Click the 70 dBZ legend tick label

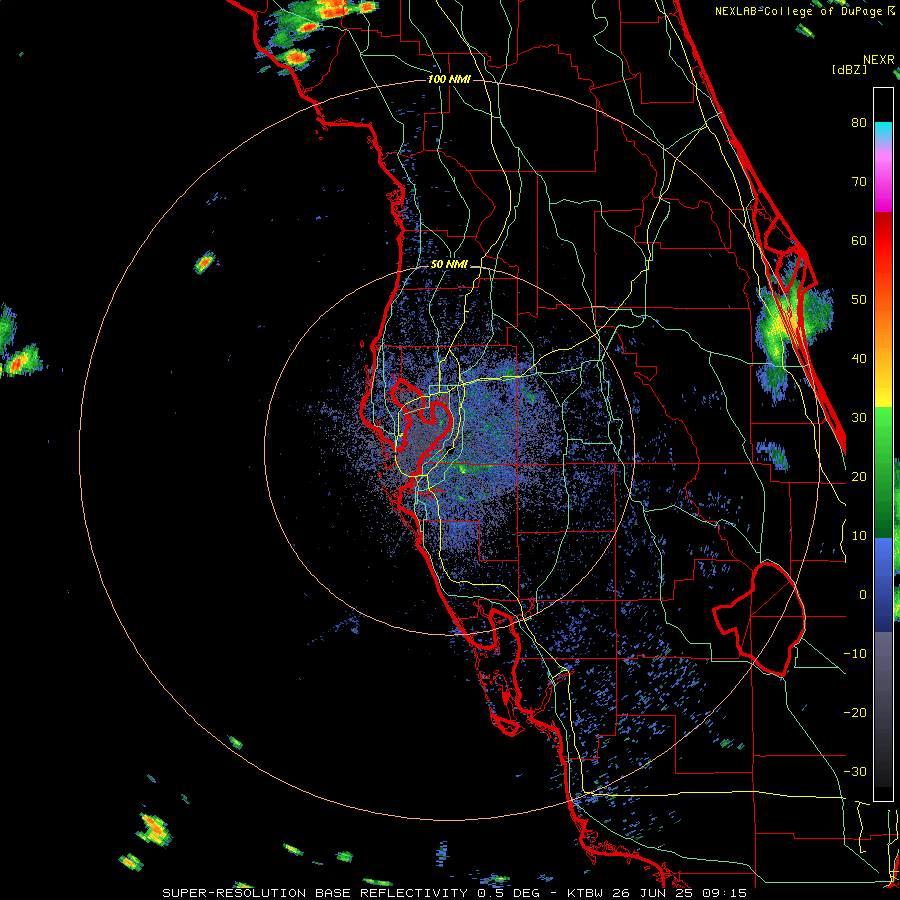tap(859, 181)
